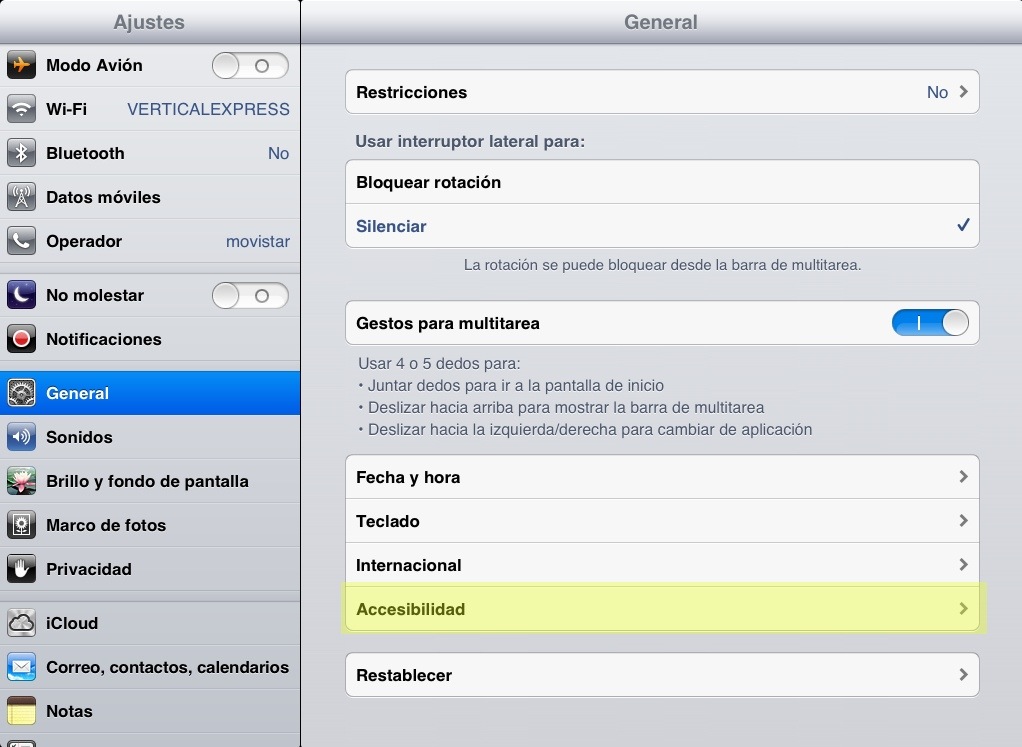Open Brillo y fondo de pantalla
The image size is (1022, 747).
coord(150,481)
